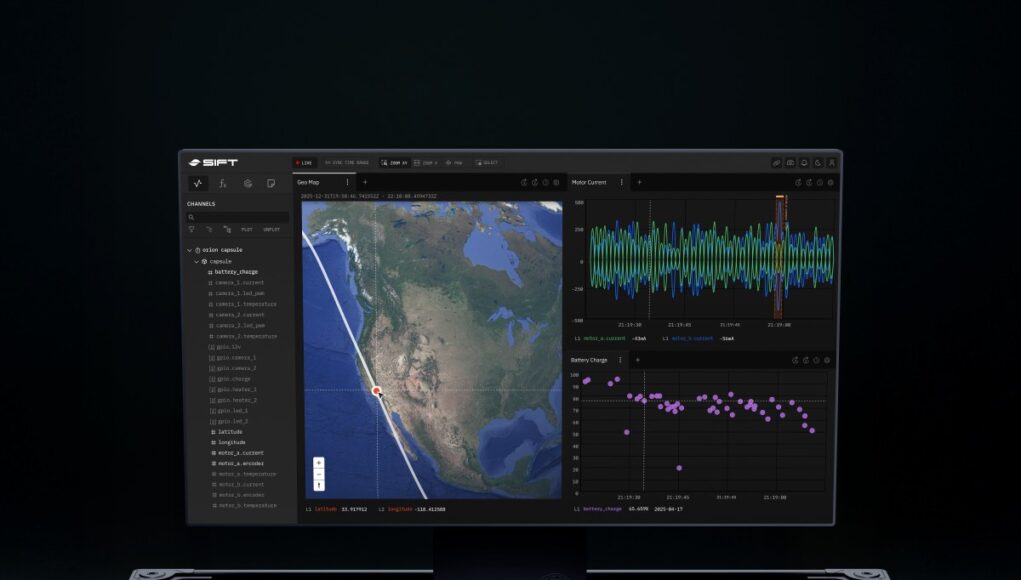Image resolution: width=1021 pixels, height=580 pixels.
Task: Toggle dark mode moon icon
Action: click(818, 162)
